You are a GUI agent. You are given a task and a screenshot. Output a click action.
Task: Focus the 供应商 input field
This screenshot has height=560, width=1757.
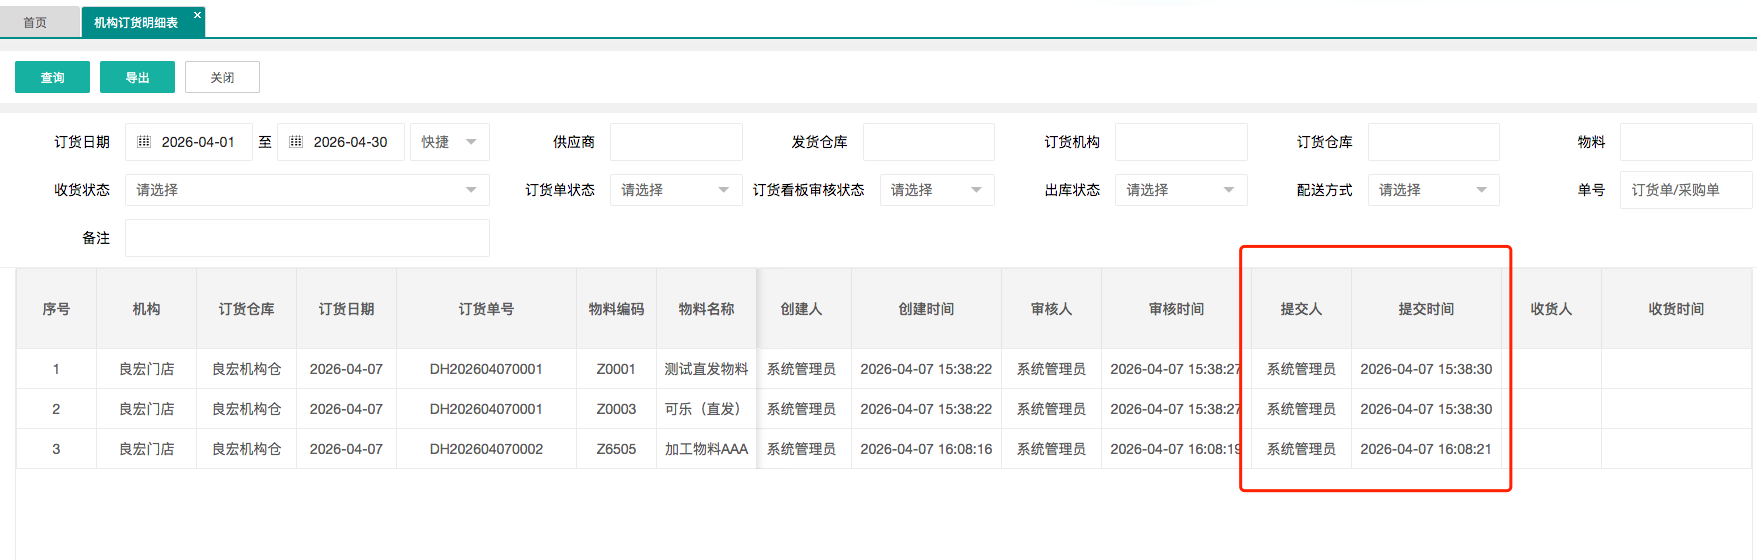[676, 142]
